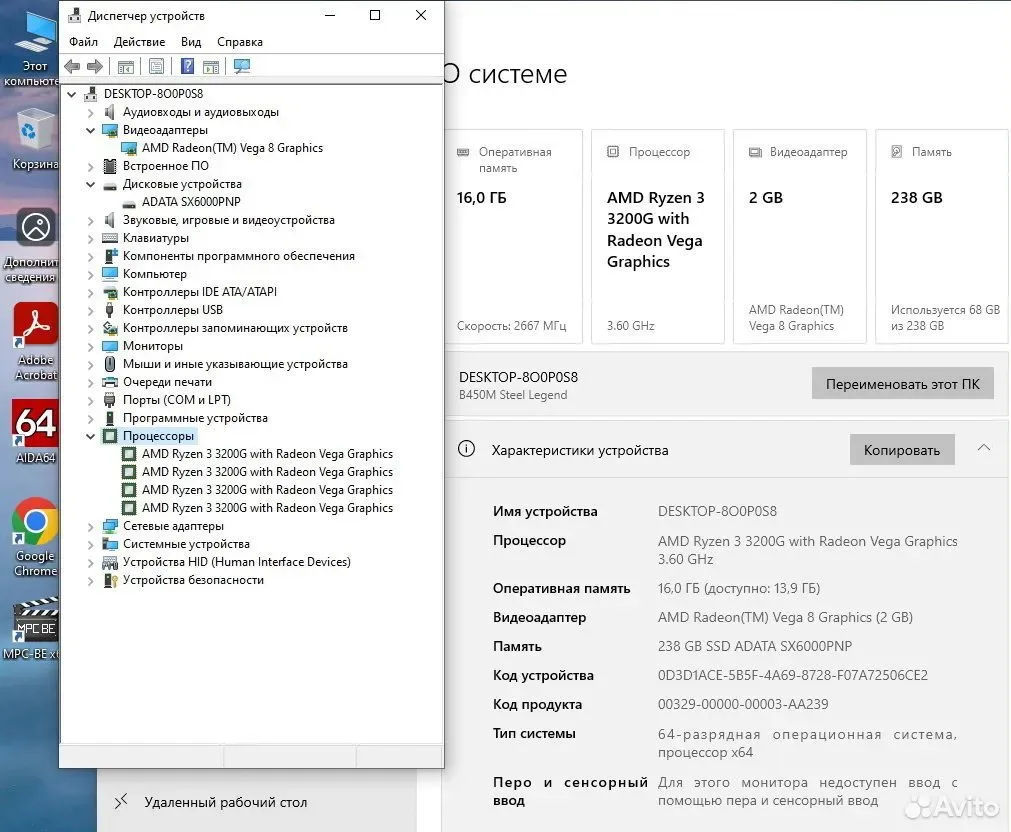Click the Device Manager title bar app icon
This screenshot has height=832, width=1011.
pyautogui.click(x=75, y=15)
